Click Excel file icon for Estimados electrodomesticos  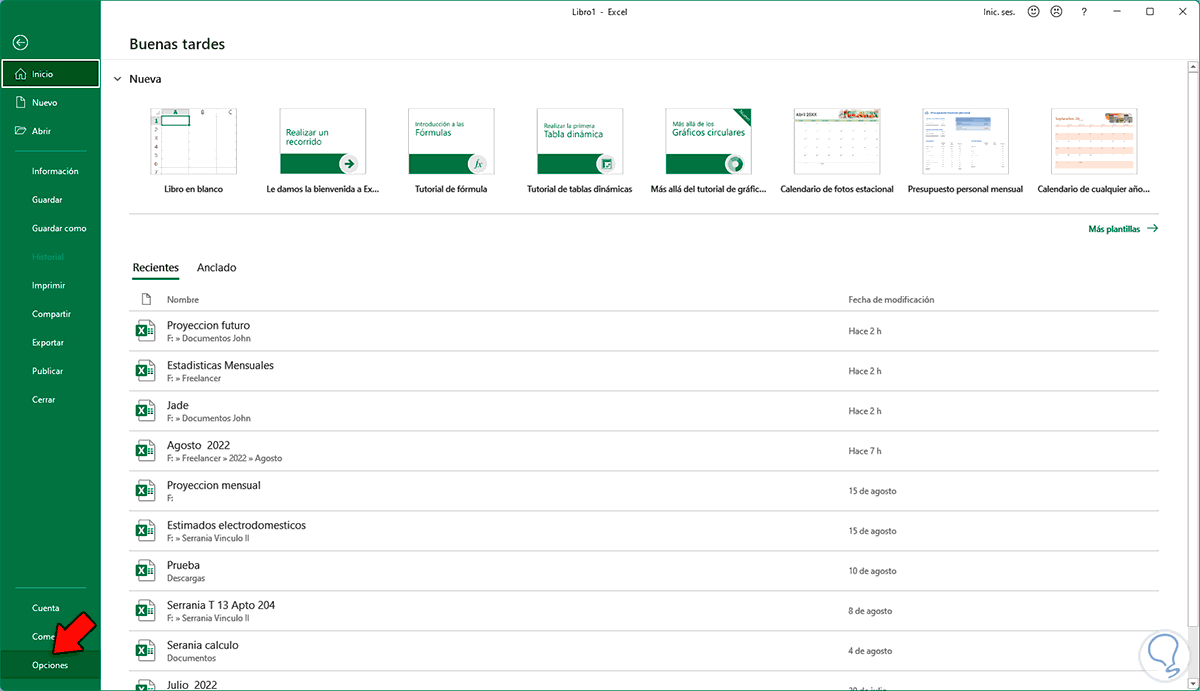point(145,531)
